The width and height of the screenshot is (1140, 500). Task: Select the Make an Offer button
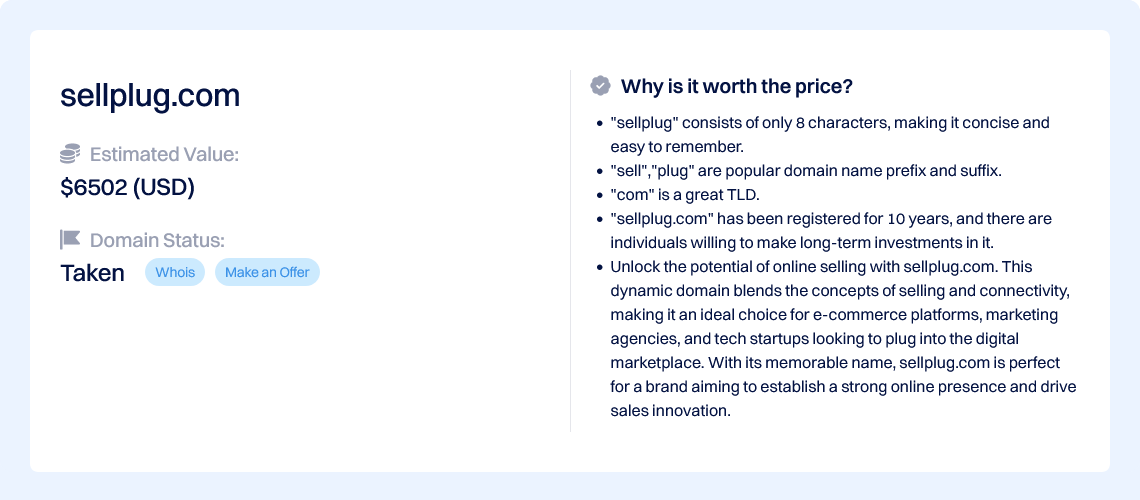click(268, 273)
